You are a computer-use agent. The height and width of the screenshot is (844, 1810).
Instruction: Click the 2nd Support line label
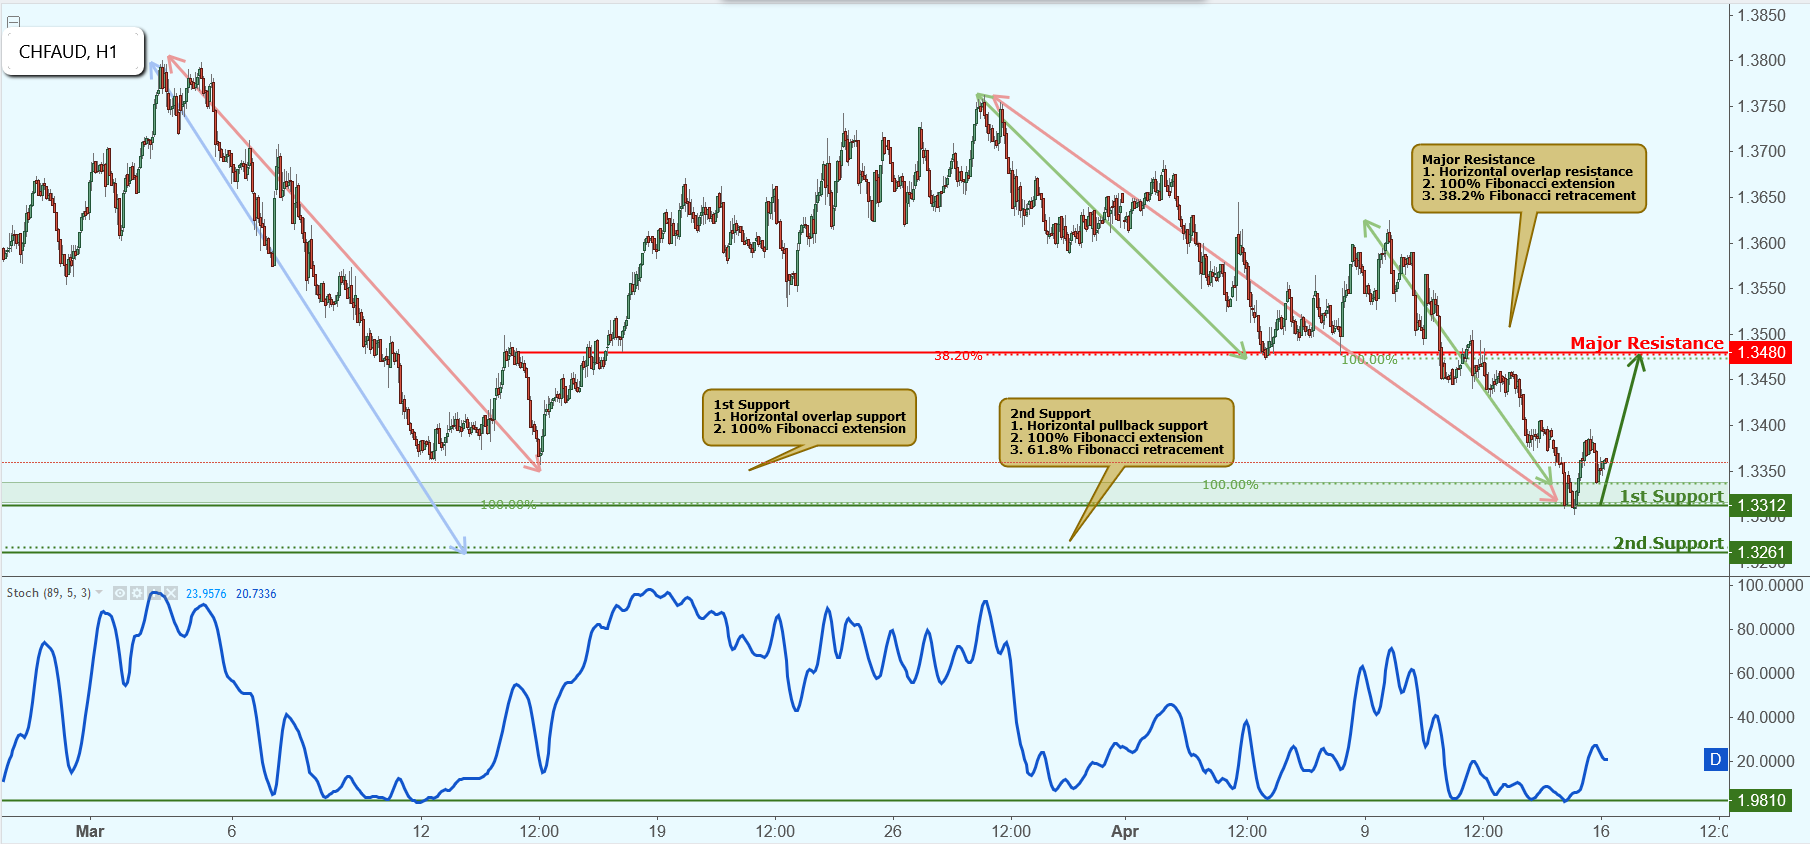coord(1669,543)
